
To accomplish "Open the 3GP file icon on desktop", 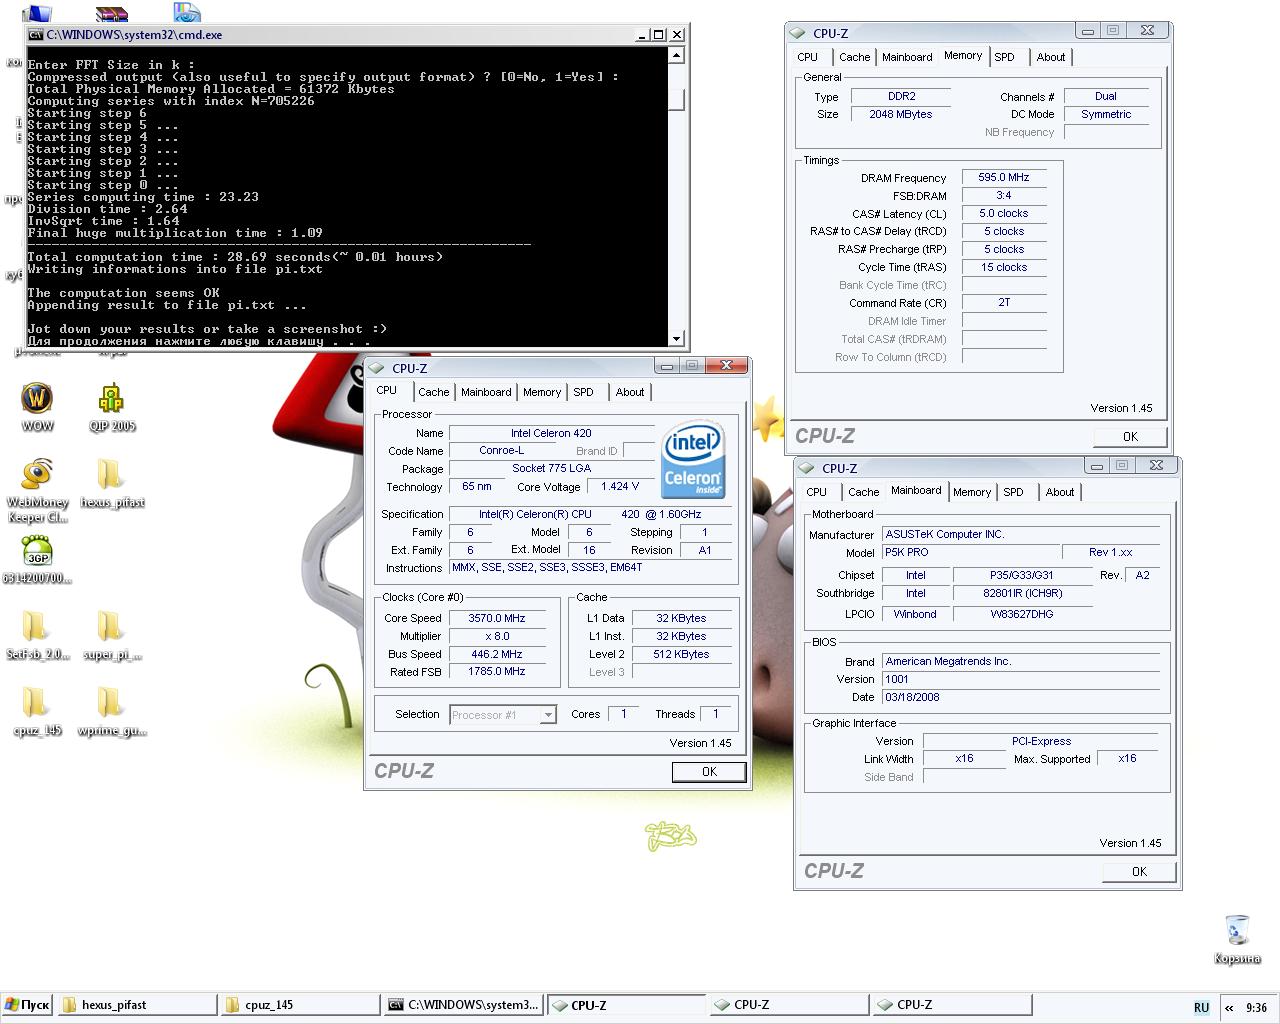I will [x=37, y=560].
